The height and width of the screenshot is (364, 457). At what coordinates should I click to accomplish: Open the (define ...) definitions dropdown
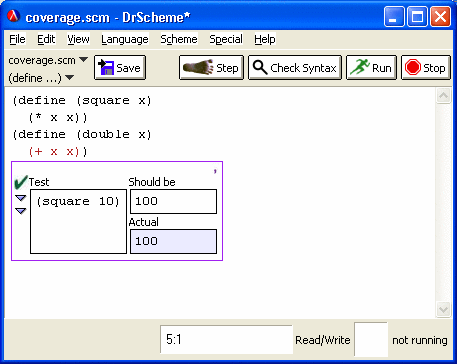tap(41, 78)
